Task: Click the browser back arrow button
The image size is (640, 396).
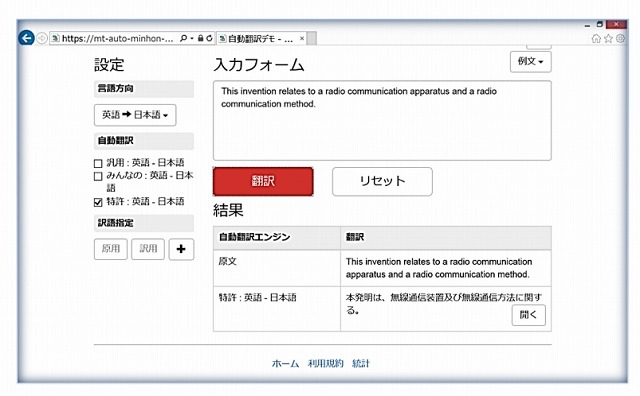Action: click(x=27, y=38)
